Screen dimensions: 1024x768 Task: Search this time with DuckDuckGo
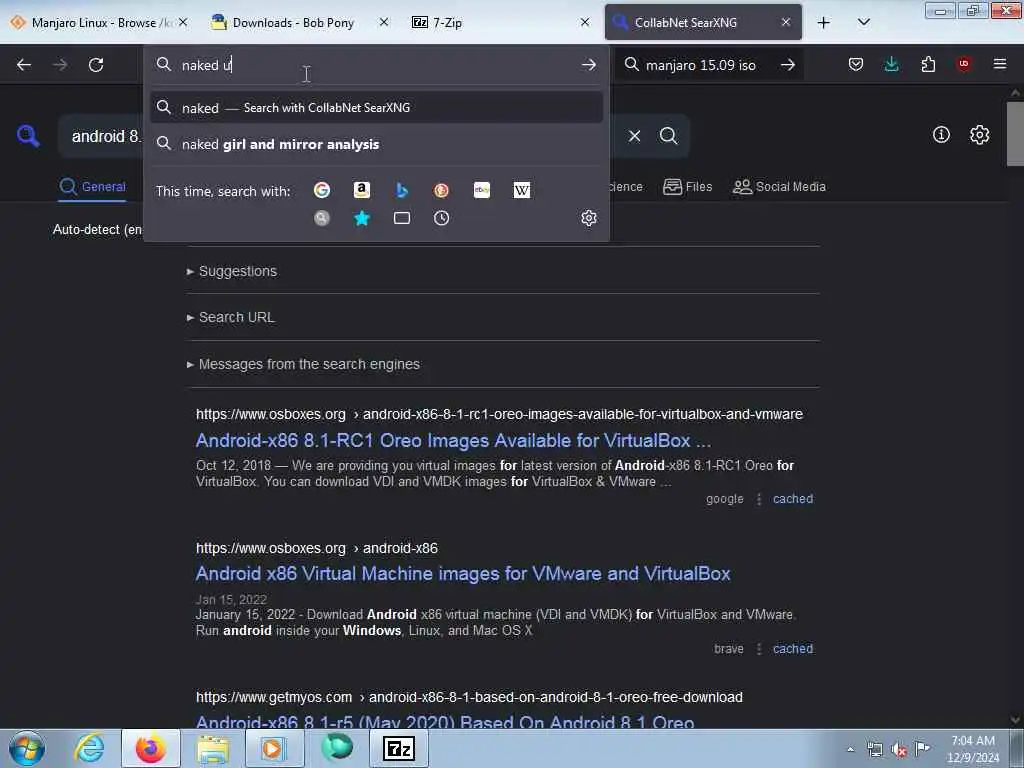[441, 190]
